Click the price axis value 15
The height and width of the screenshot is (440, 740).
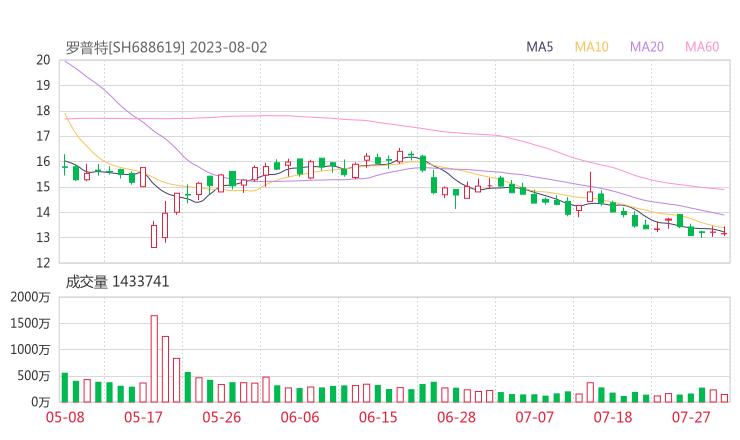pyautogui.click(x=43, y=187)
